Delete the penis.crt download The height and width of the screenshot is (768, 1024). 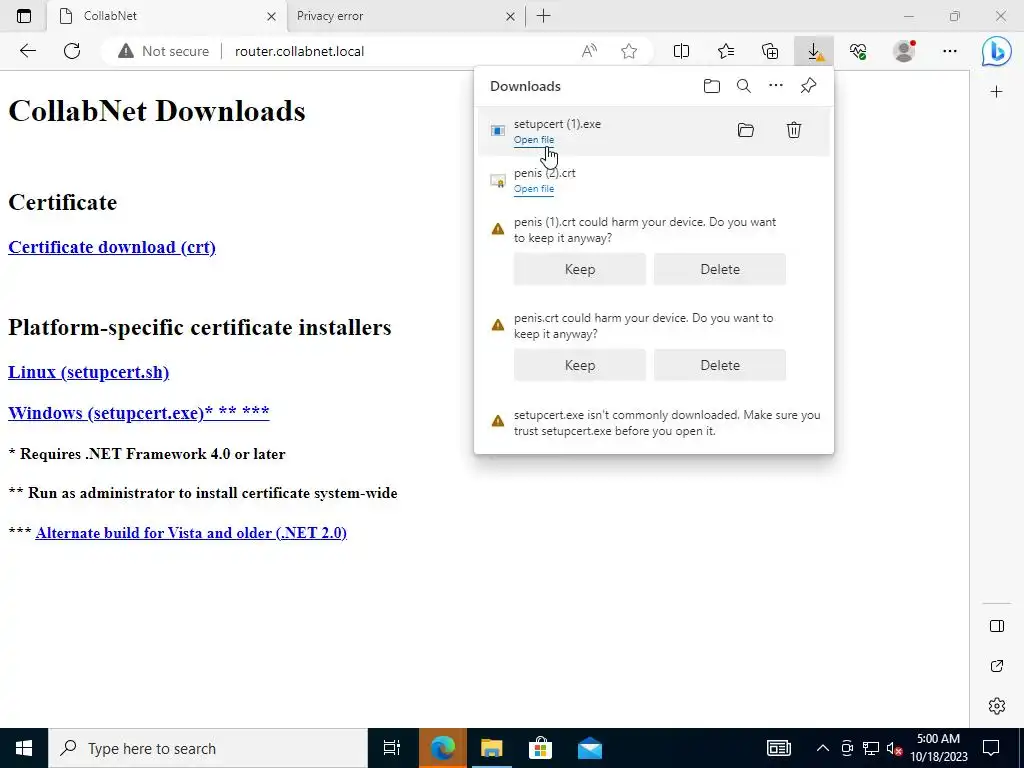pyautogui.click(x=720, y=365)
